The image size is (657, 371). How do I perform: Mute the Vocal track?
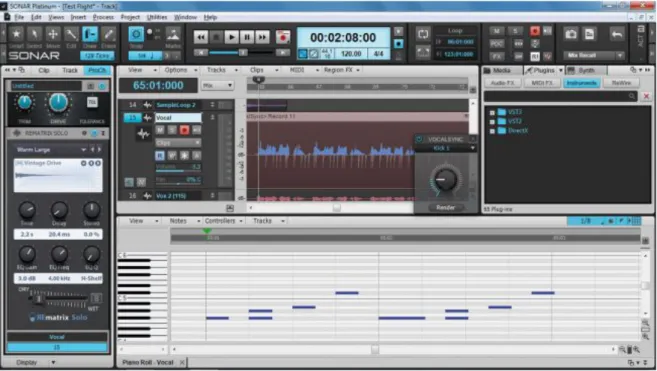160,130
